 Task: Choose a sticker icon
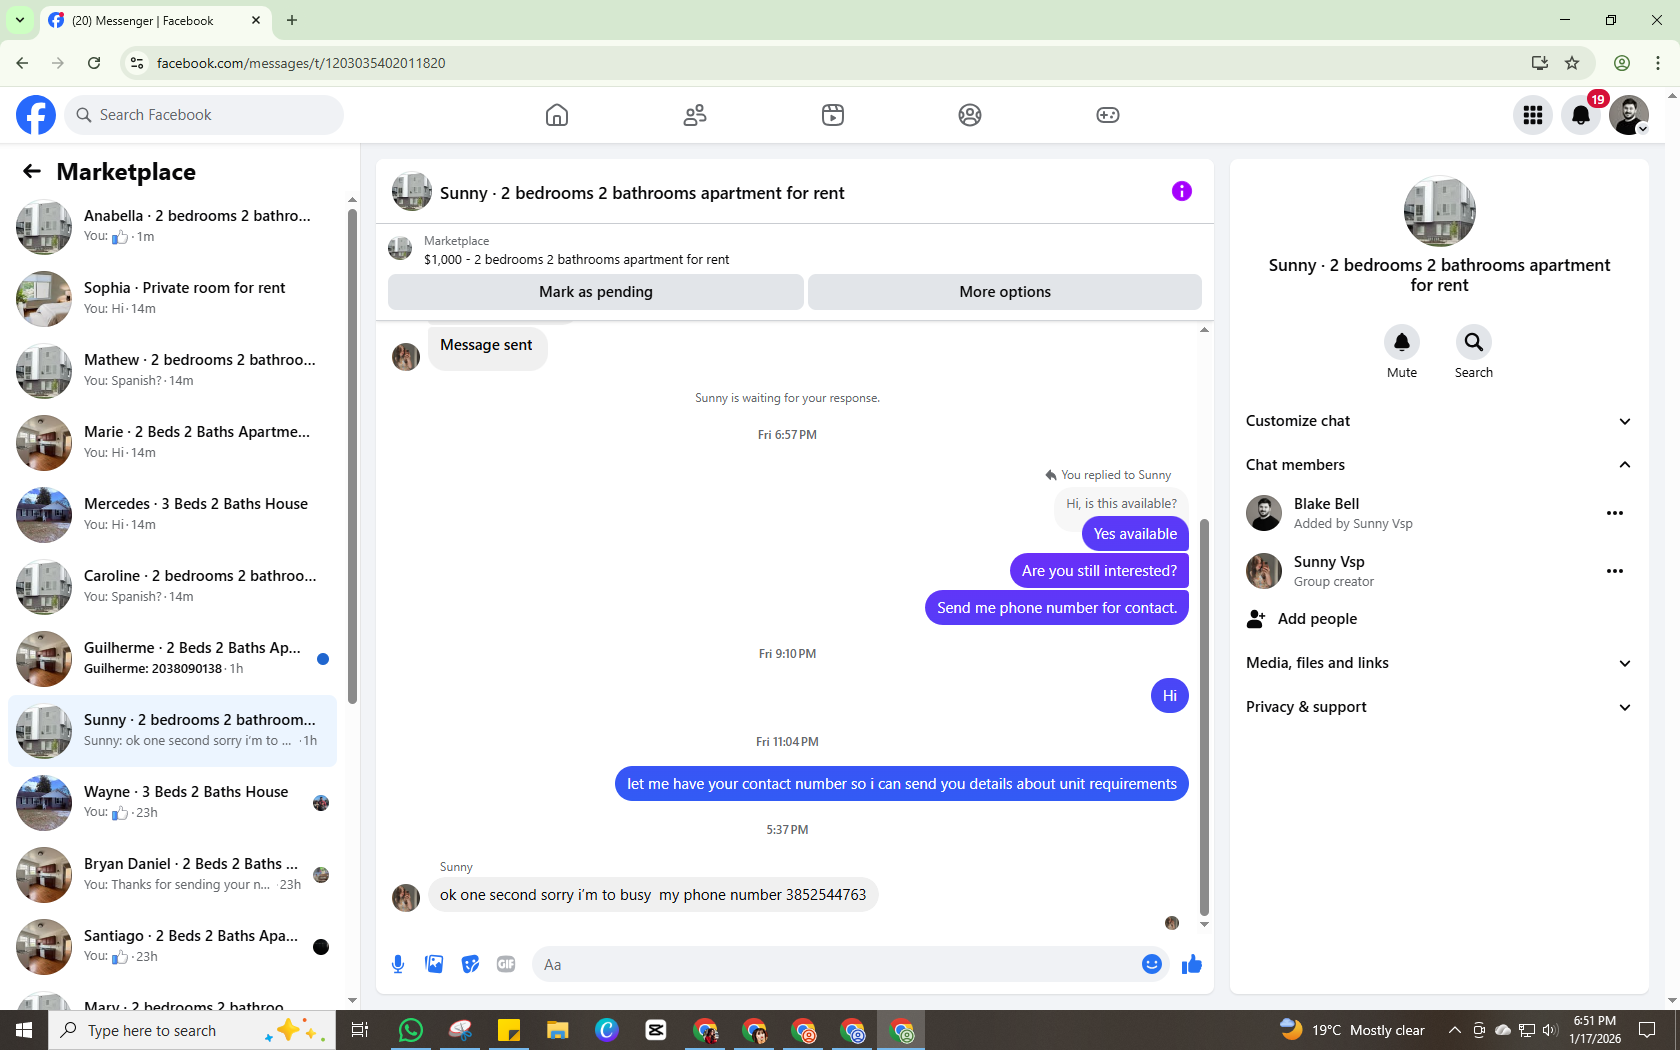470,964
